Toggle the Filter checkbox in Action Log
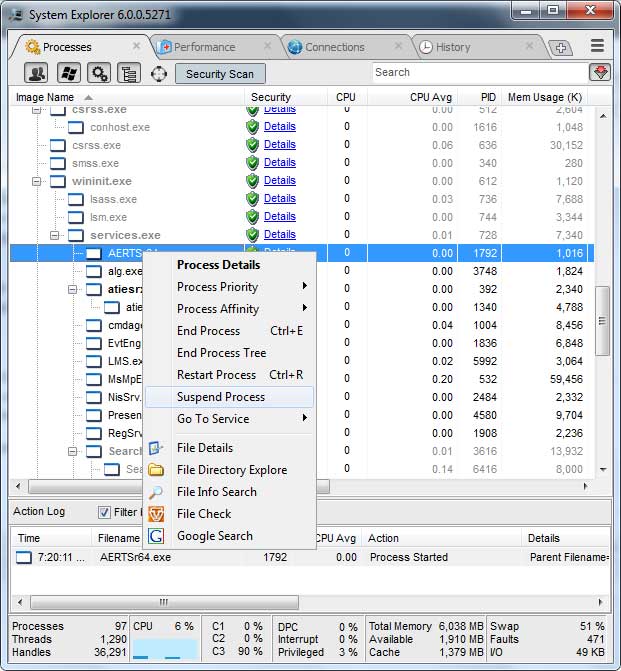Viewport: 621px width, 671px height. (x=104, y=512)
